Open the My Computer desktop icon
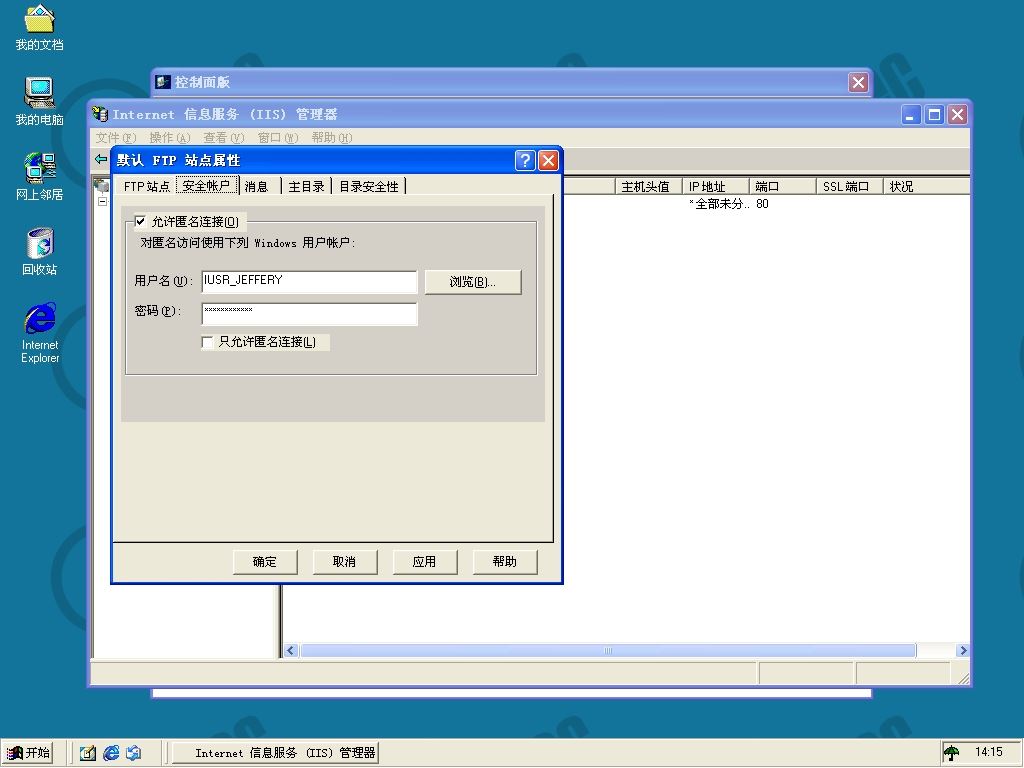Screen dimensions: 1024x768 click(x=39, y=101)
